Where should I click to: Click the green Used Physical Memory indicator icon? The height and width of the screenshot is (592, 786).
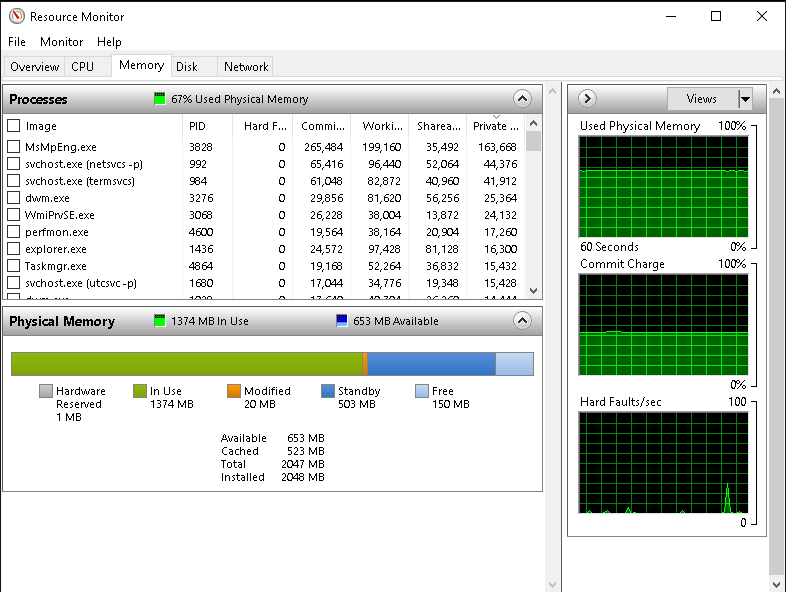[160, 99]
